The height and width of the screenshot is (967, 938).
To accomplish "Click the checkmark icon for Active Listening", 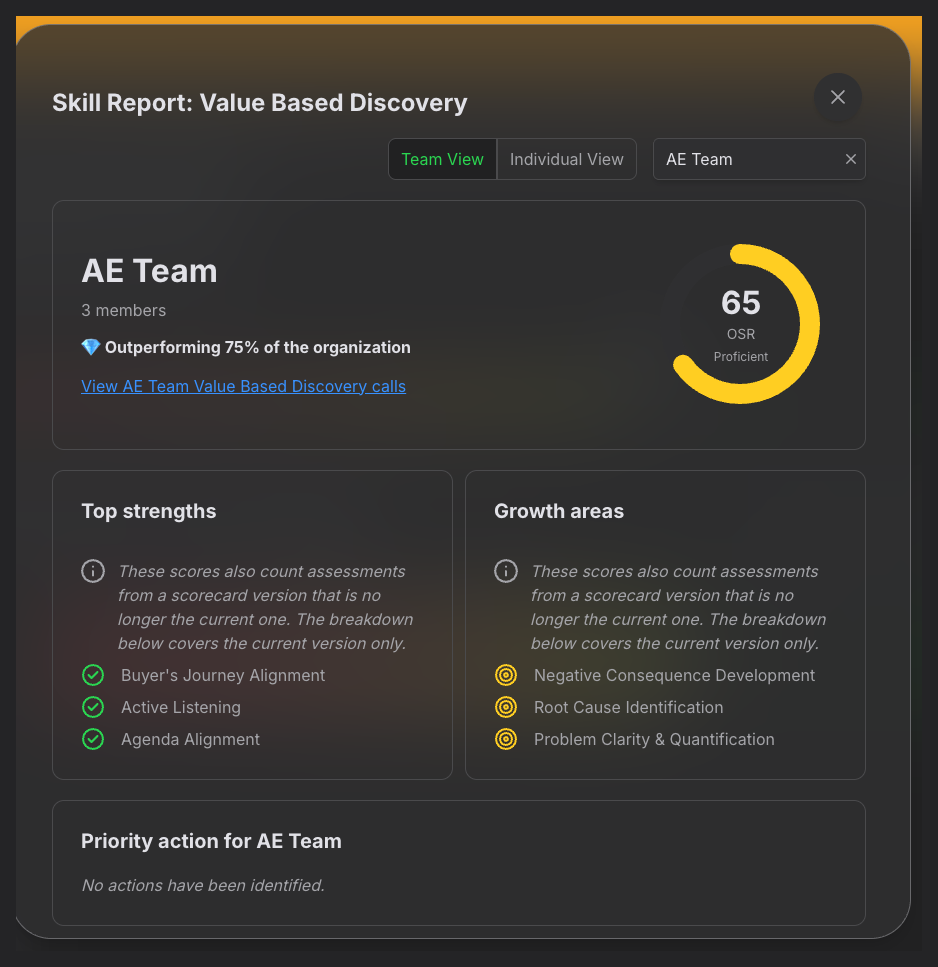I will point(93,707).
